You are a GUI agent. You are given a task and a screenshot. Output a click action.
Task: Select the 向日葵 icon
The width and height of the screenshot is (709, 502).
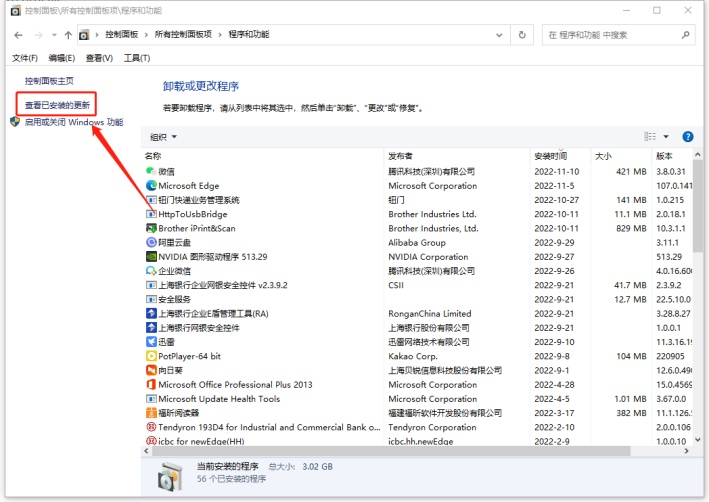pyautogui.click(x=151, y=370)
